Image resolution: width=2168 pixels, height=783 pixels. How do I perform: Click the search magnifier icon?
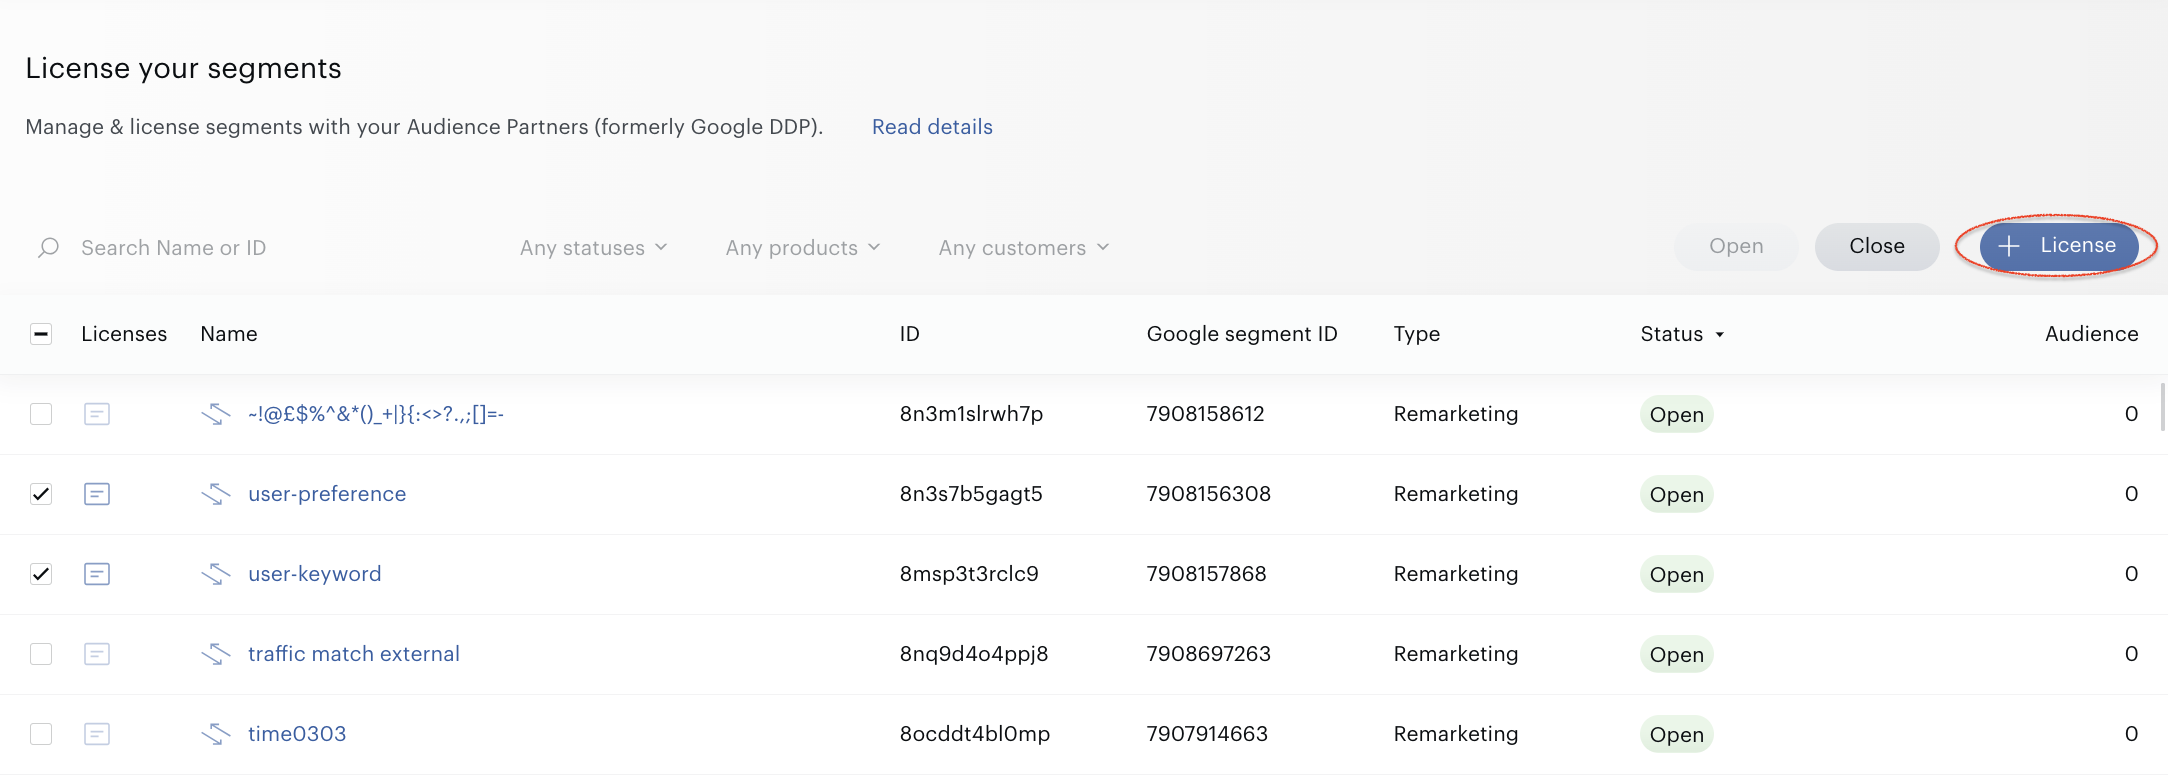point(48,247)
